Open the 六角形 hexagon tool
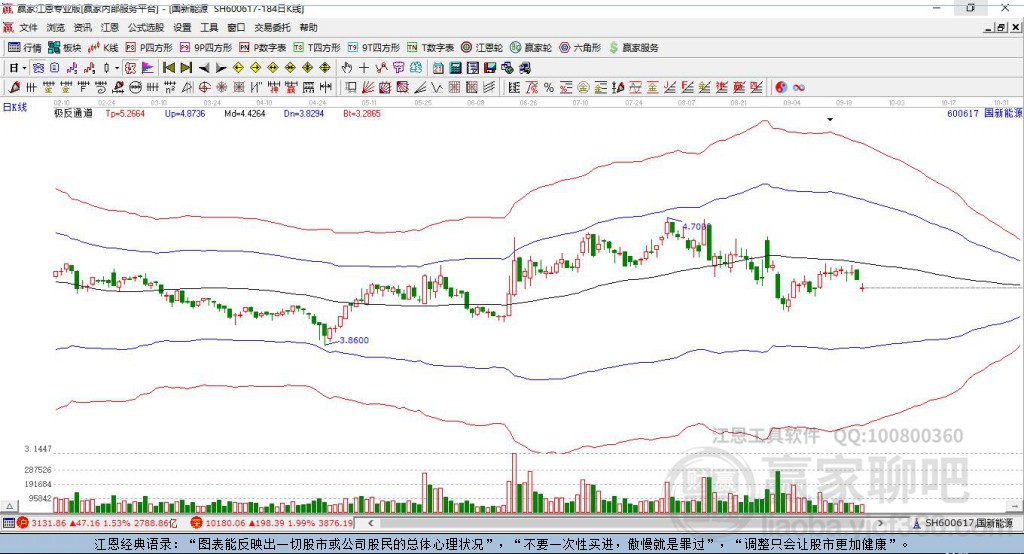This screenshot has height=554, width=1024. 580,48
